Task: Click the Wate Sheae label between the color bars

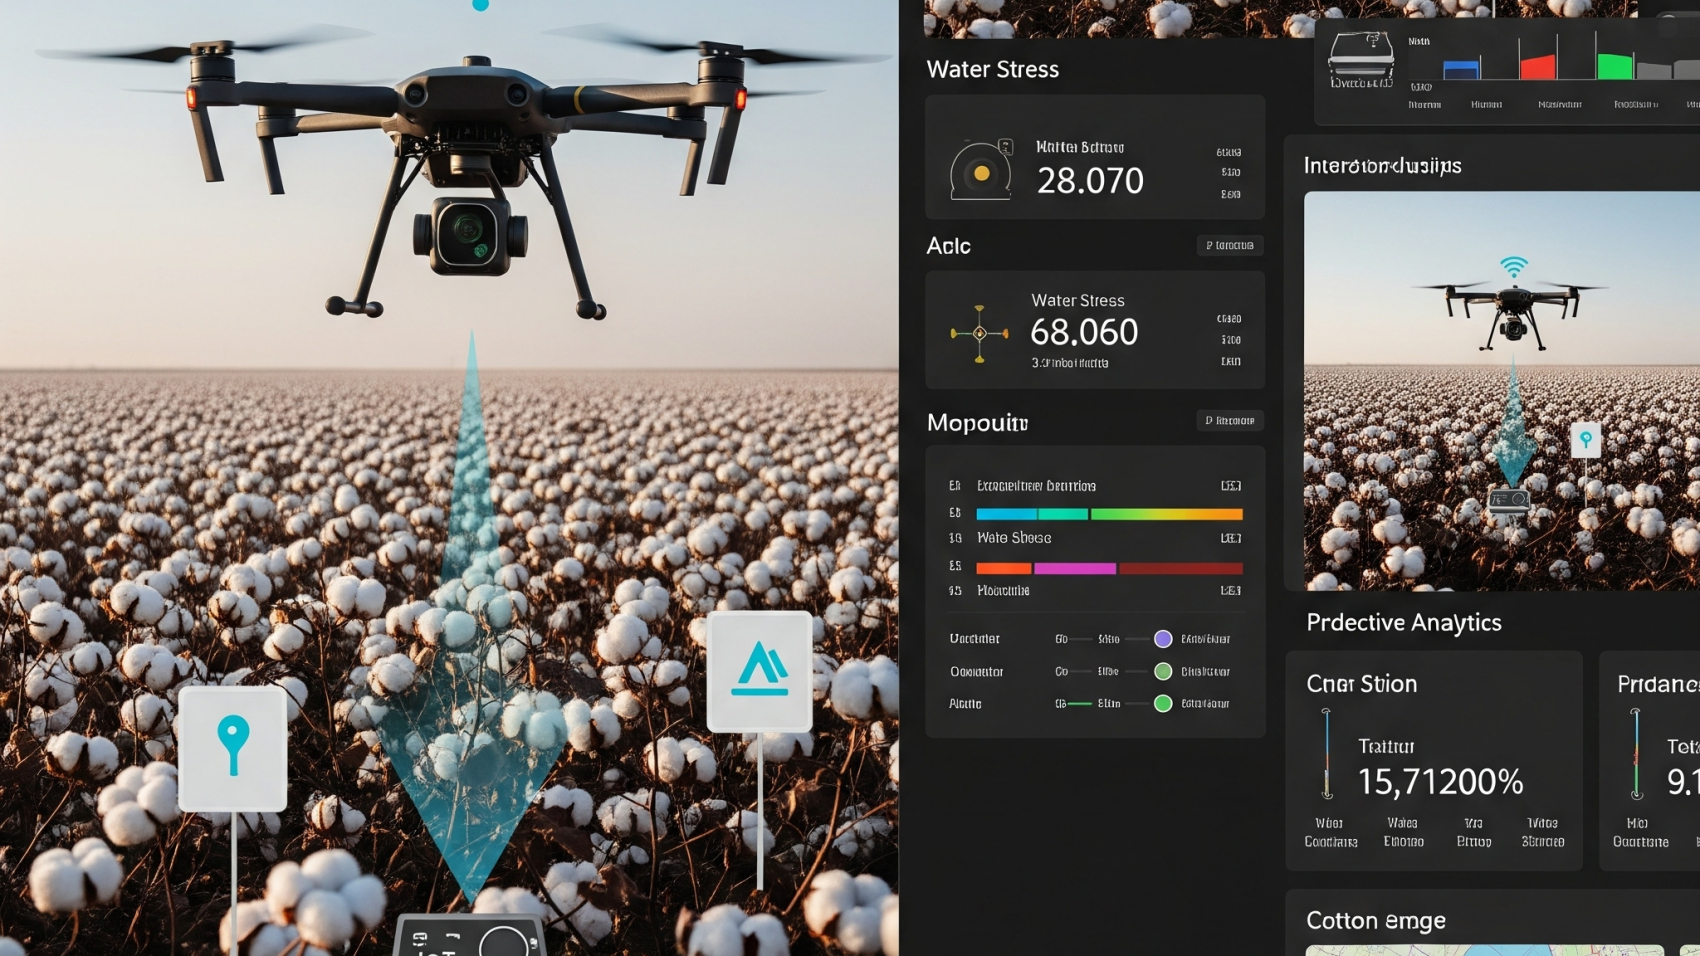Action: pos(1014,538)
